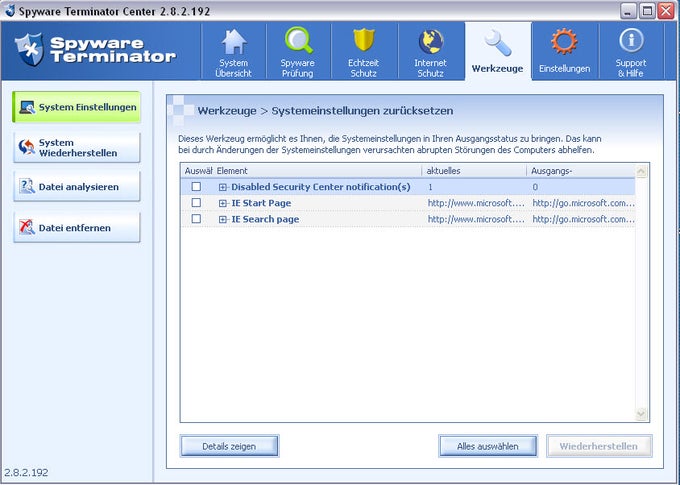
Task: Click the Details zeigen button
Action: 229,446
